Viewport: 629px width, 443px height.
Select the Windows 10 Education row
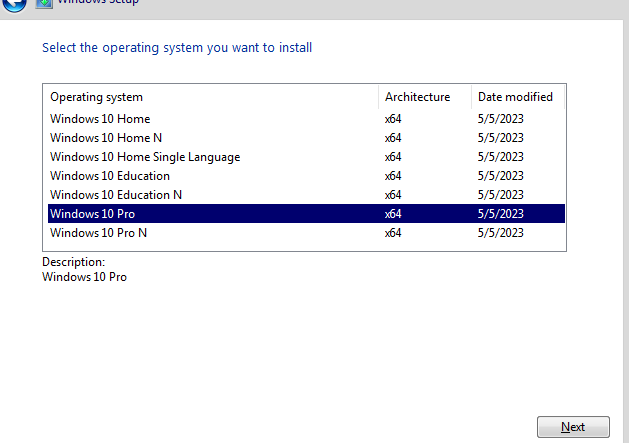306,176
